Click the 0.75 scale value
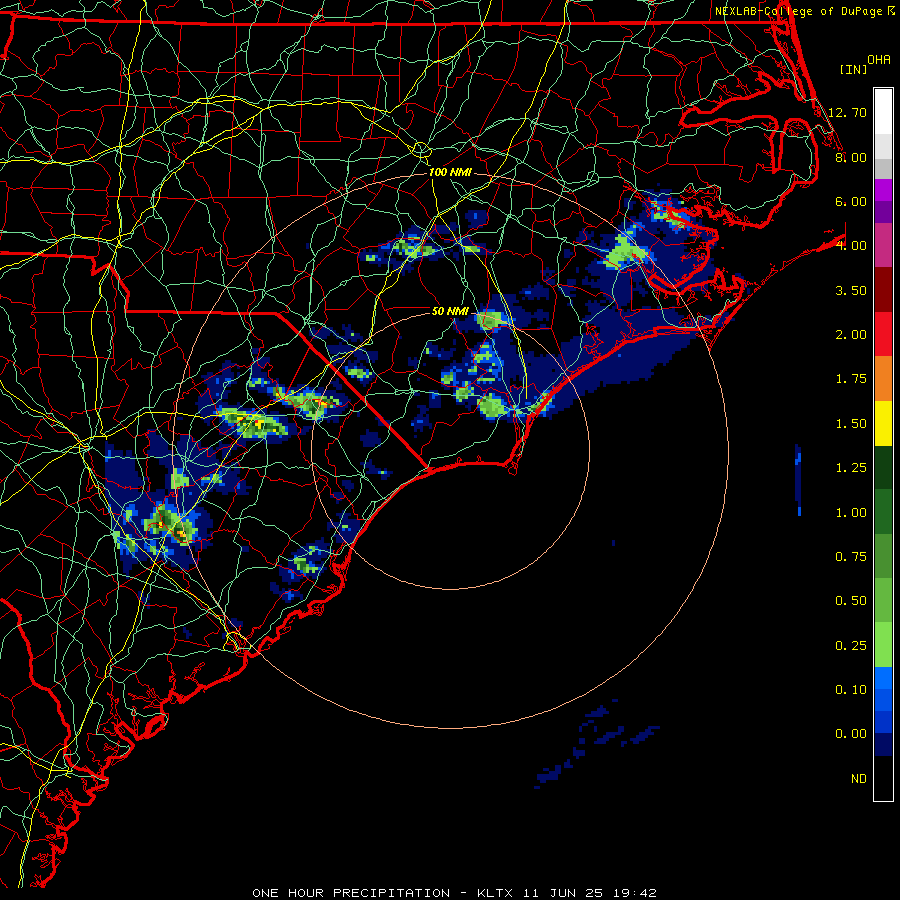The height and width of the screenshot is (900, 900). tap(851, 557)
